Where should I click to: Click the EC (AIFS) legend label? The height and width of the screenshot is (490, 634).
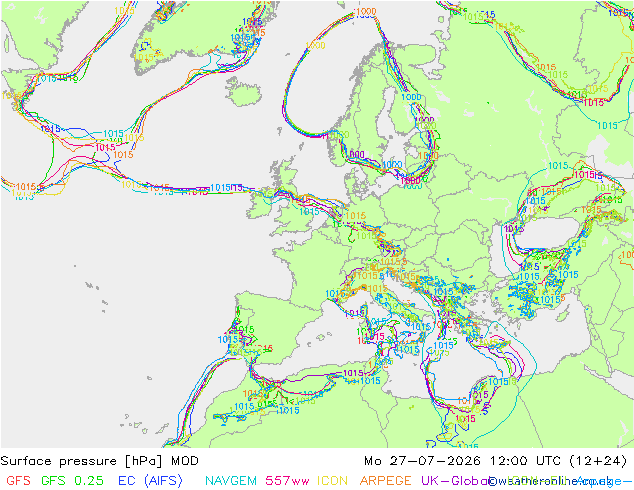coord(150,481)
